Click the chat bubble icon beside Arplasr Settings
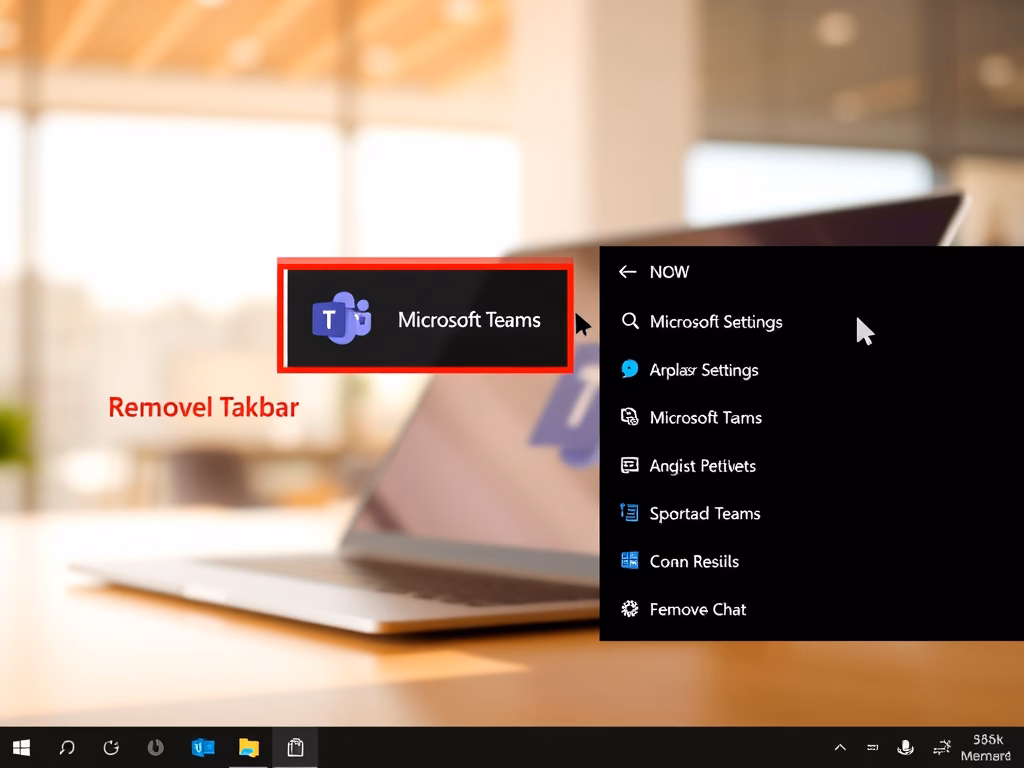Image resolution: width=1024 pixels, height=768 pixels. tap(630, 369)
